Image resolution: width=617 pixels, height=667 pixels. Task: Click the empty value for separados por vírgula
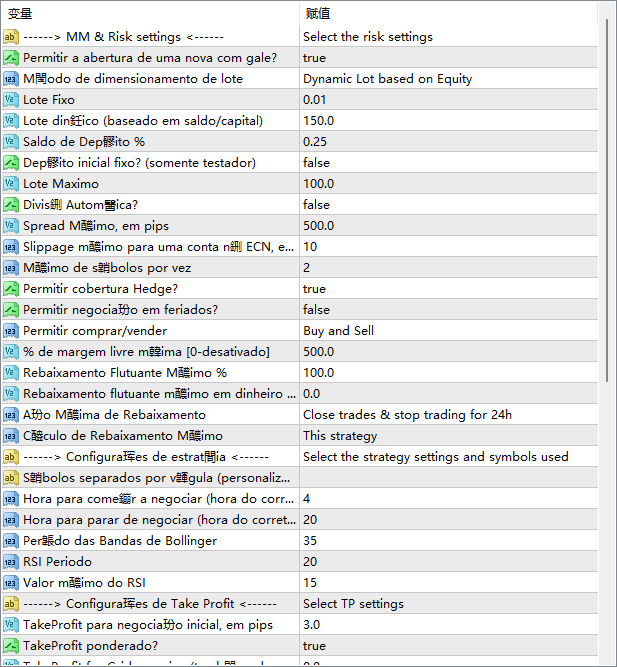(448, 478)
